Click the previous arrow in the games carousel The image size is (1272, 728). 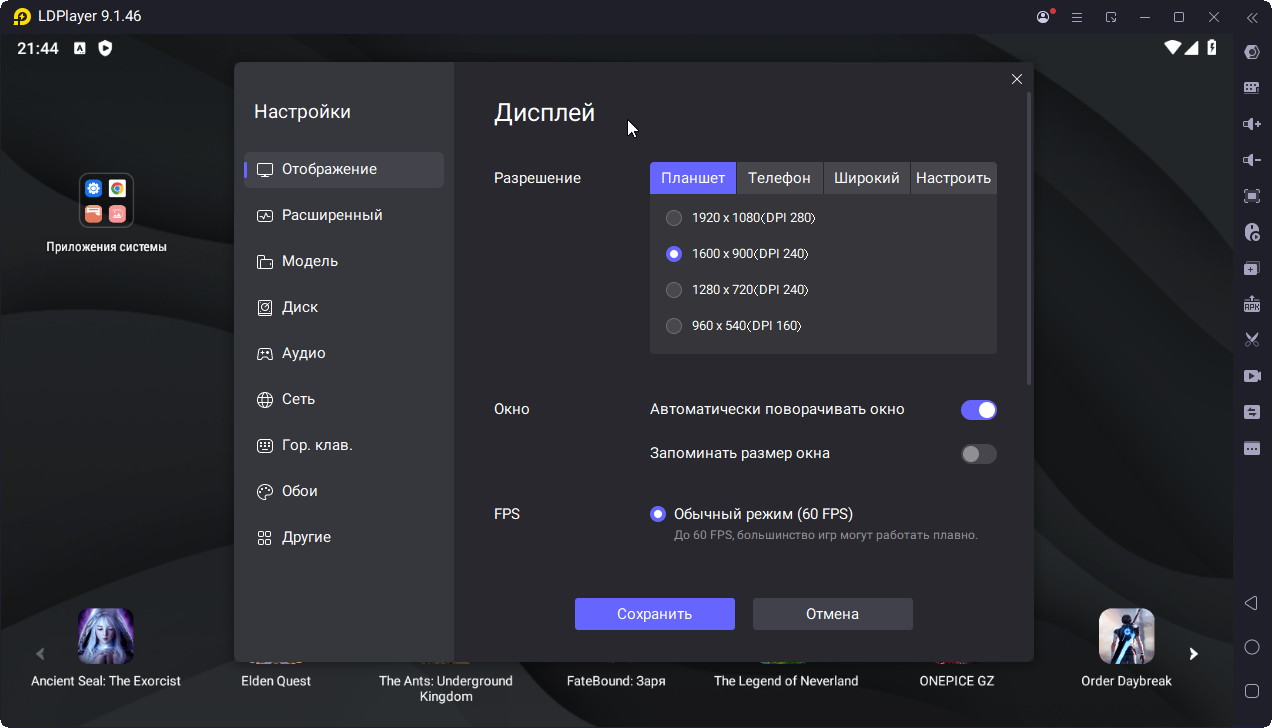click(x=40, y=654)
